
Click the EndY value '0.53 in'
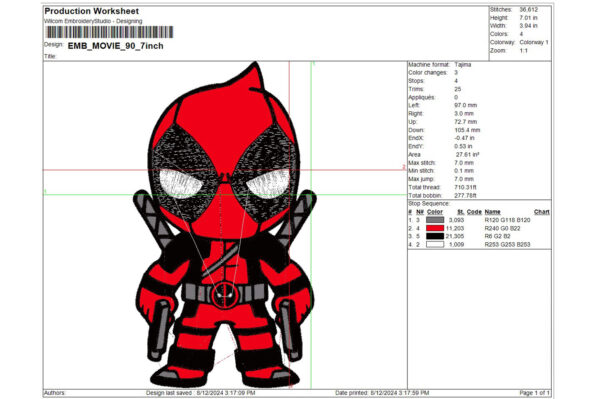click(463, 146)
